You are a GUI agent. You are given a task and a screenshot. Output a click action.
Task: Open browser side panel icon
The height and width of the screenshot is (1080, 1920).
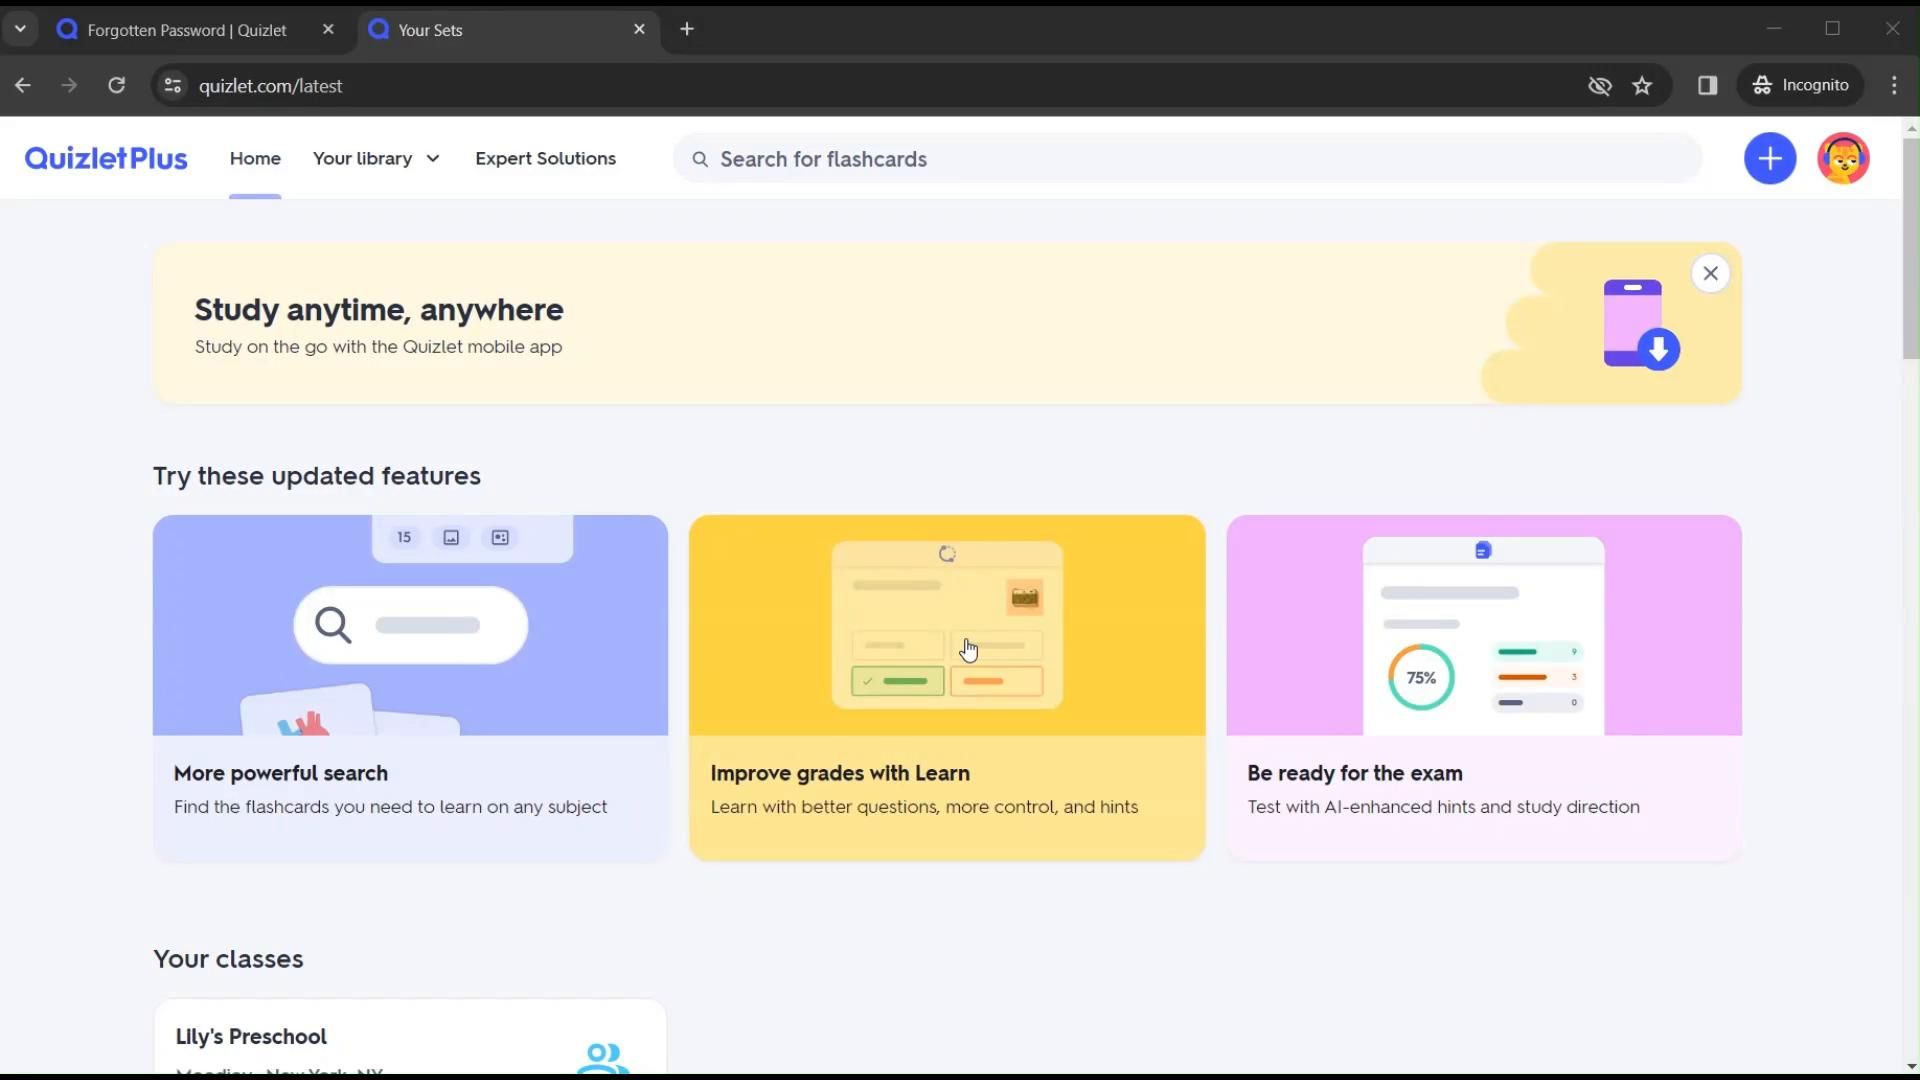[x=1707, y=86]
